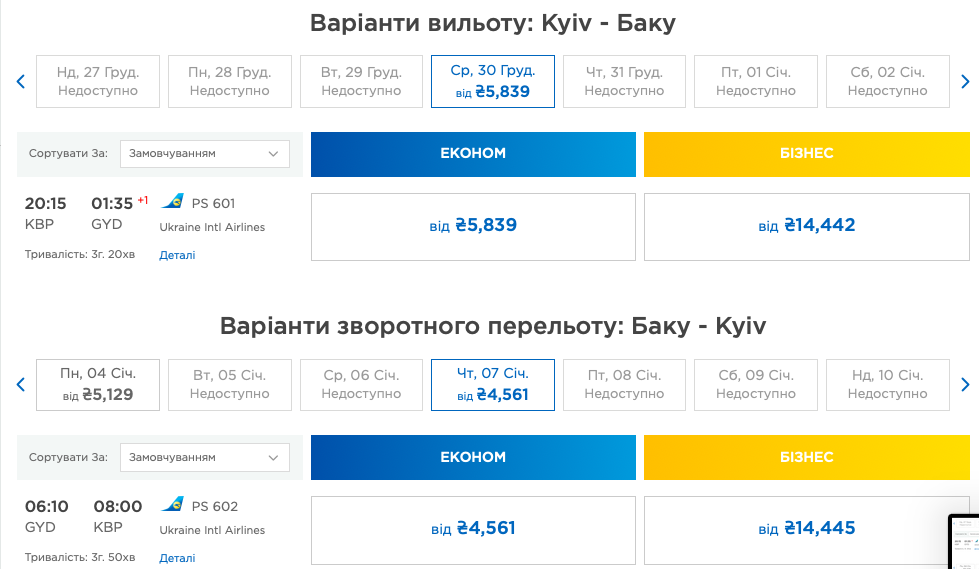The width and height of the screenshot is (979, 569).
Task: Click next dates arrow for return flights
Action: (964, 385)
